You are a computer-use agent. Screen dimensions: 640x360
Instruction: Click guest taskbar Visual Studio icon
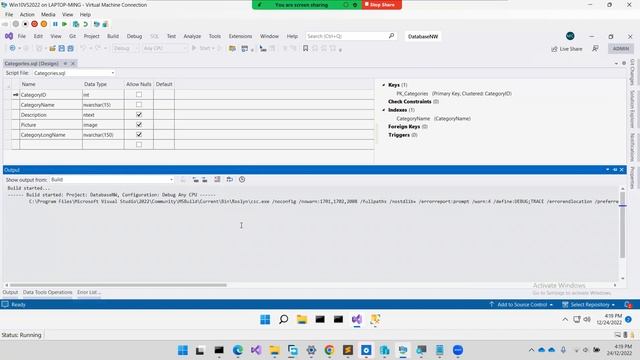click(357, 319)
